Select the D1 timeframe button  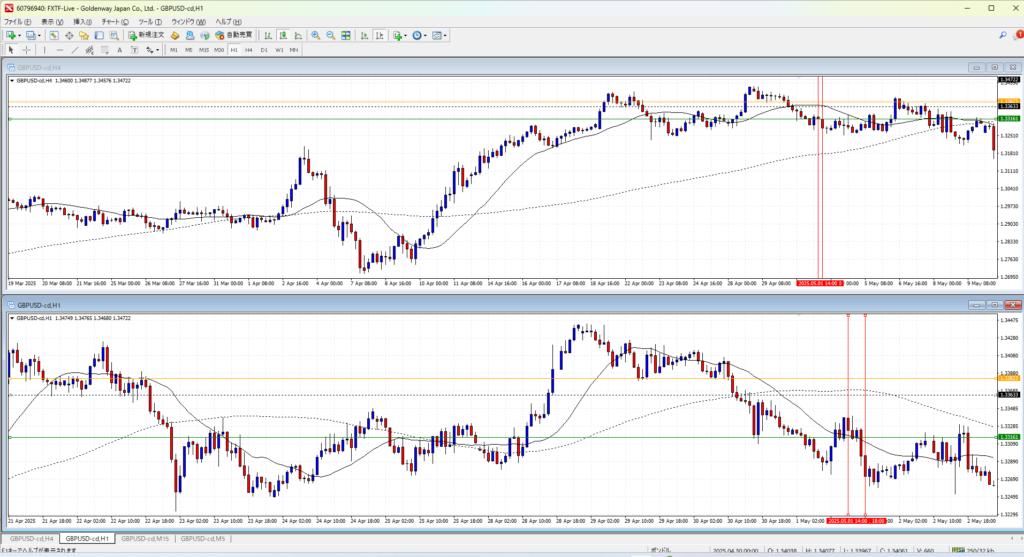[264, 49]
